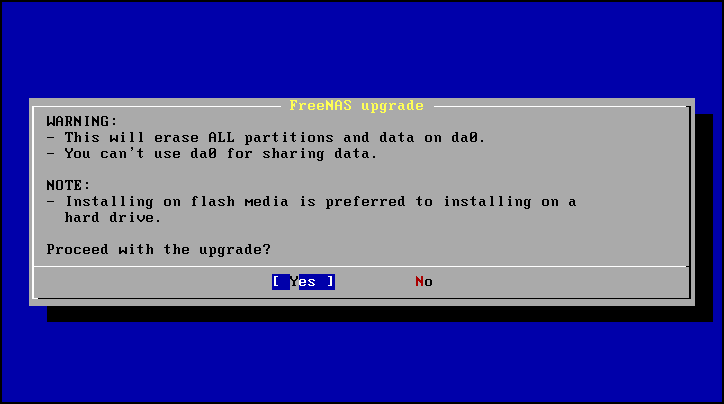724x404 pixels.
Task: Click the word 'preferred' in the note
Action: click(x=365, y=202)
